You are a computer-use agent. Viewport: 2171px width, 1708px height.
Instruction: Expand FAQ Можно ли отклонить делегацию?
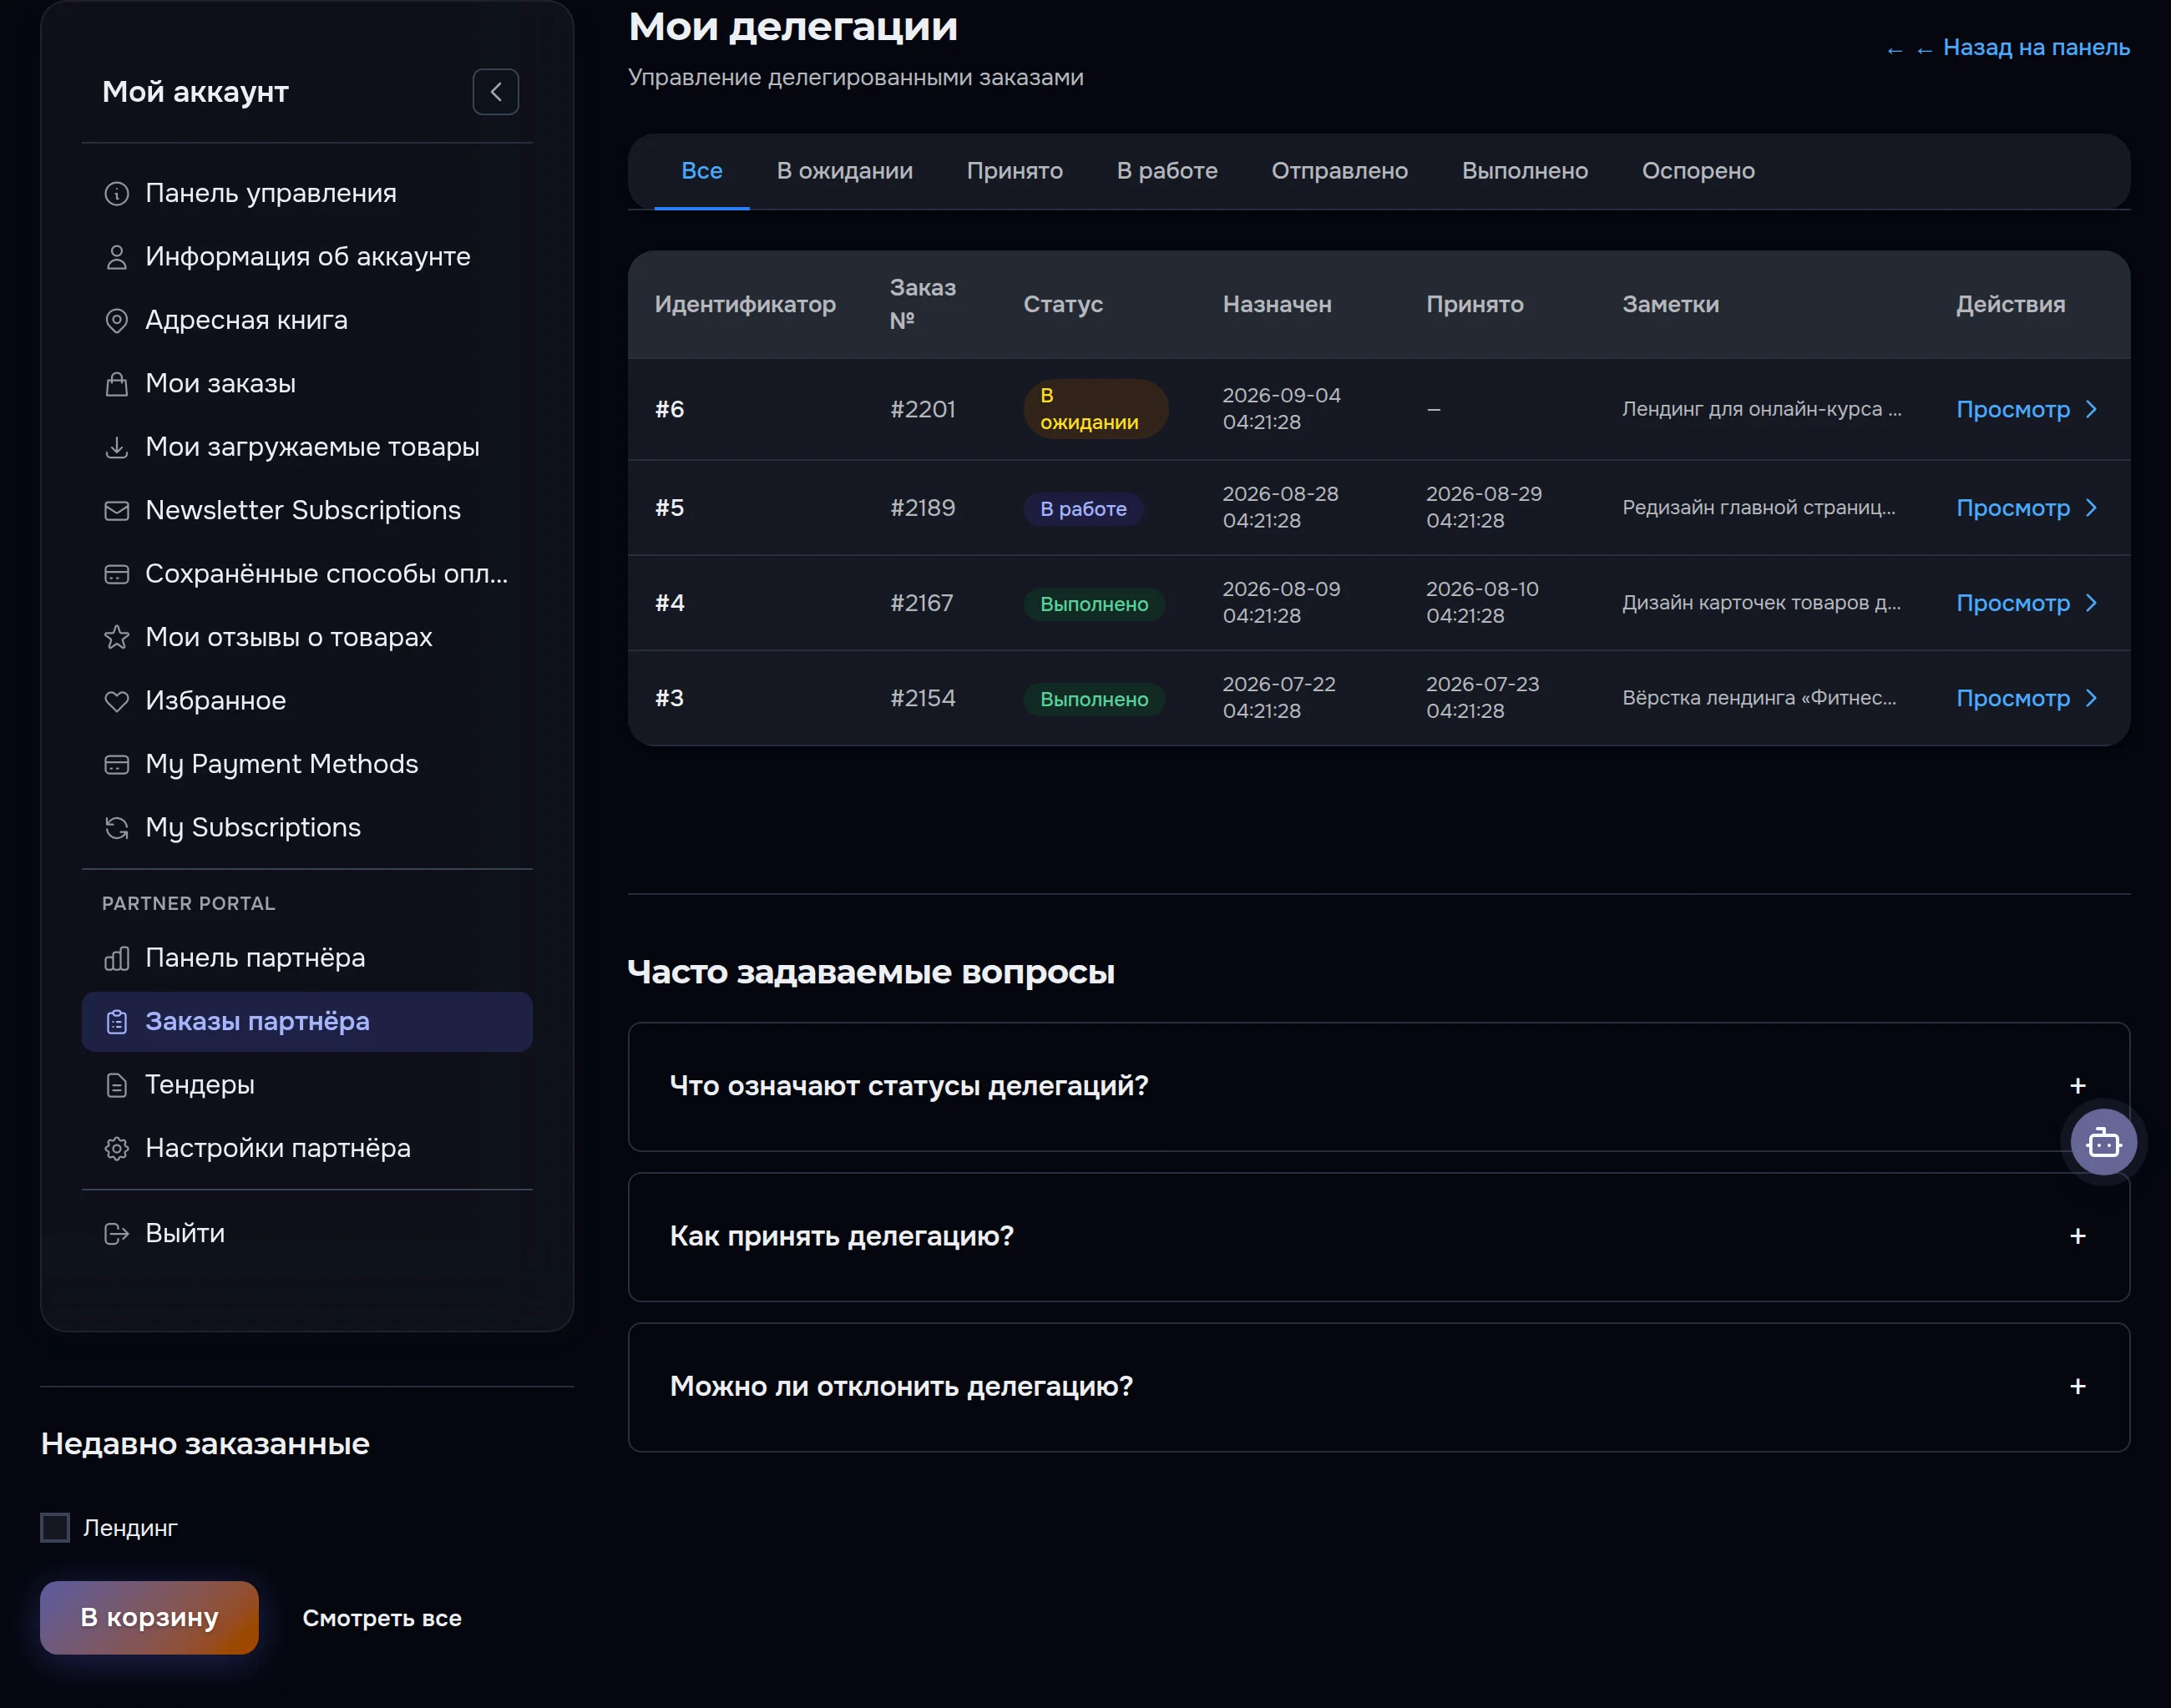click(x=1378, y=1387)
